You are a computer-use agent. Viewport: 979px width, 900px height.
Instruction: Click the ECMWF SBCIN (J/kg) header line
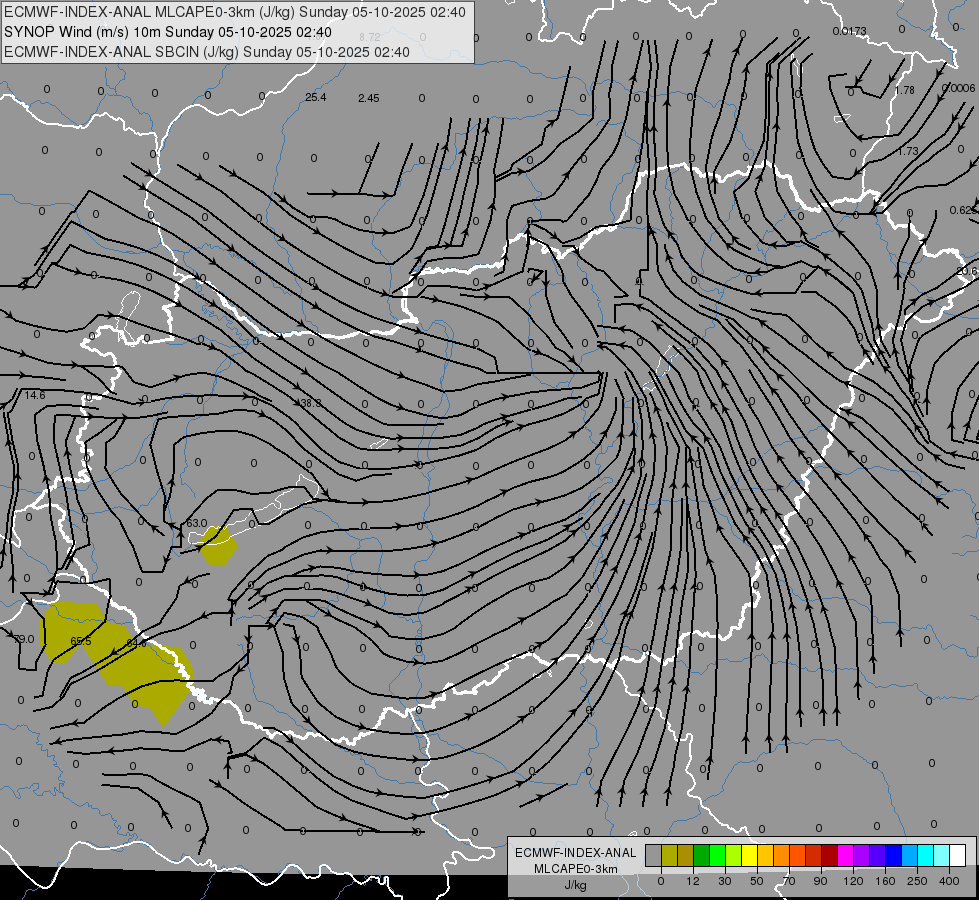coord(207,52)
